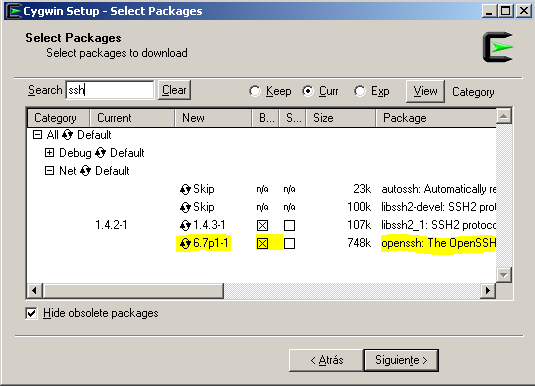Screen dimensions: 535x386
Task: Go back with the Atrás button
Action: tap(326, 360)
